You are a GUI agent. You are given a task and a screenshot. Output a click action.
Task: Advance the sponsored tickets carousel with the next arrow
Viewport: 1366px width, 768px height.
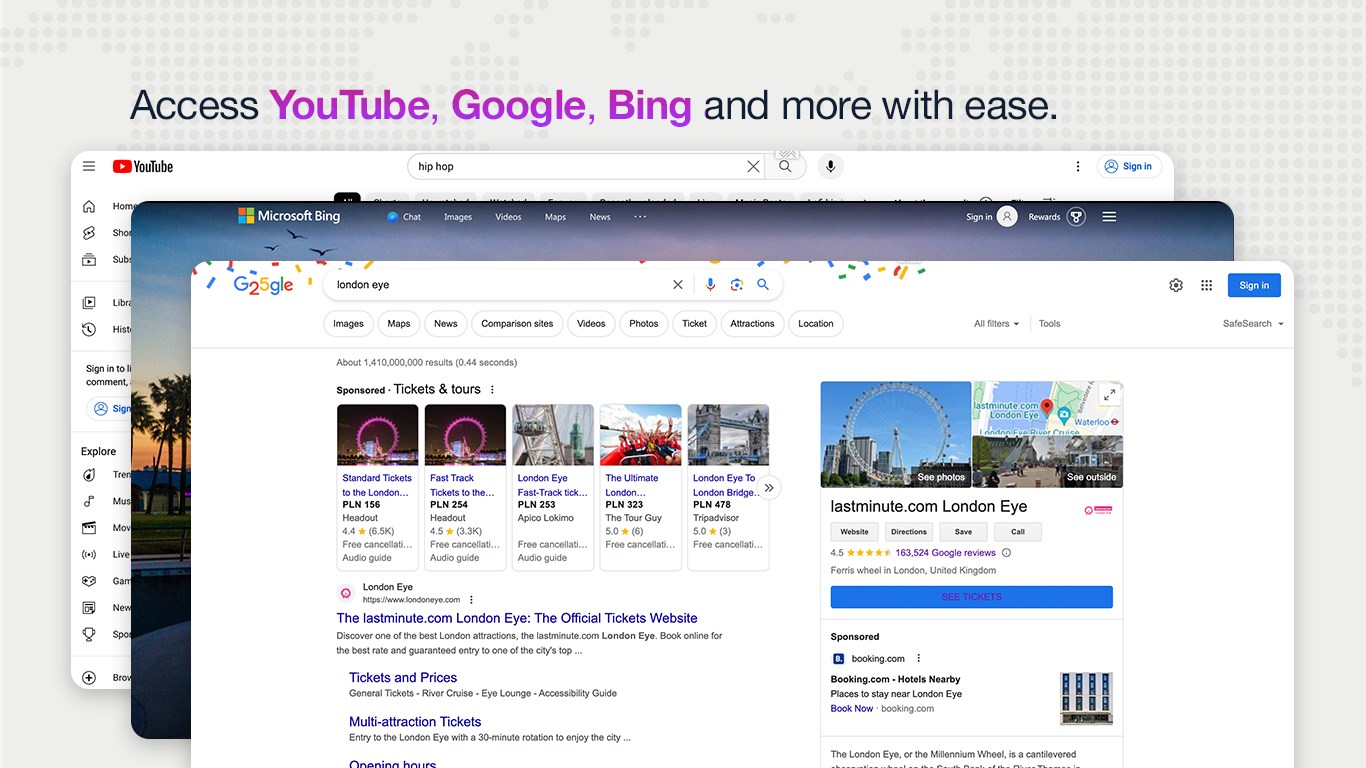769,487
